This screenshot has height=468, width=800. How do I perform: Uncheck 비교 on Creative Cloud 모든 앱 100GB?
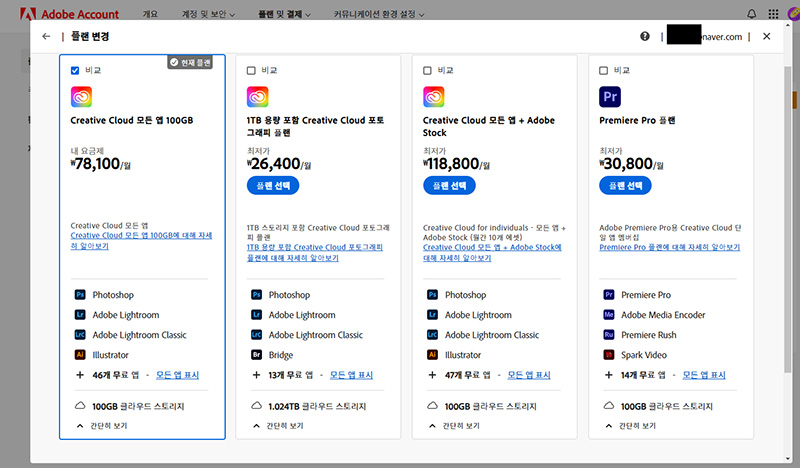tap(75, 70)
